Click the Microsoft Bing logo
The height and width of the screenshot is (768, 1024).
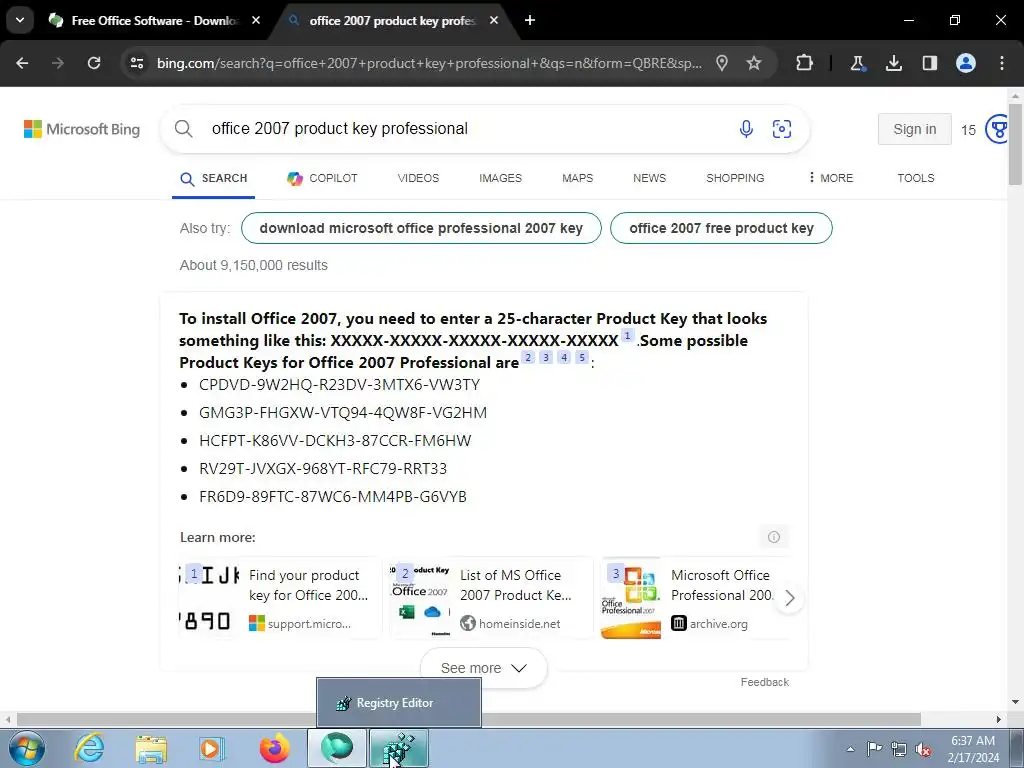click(x=82, y=129)
